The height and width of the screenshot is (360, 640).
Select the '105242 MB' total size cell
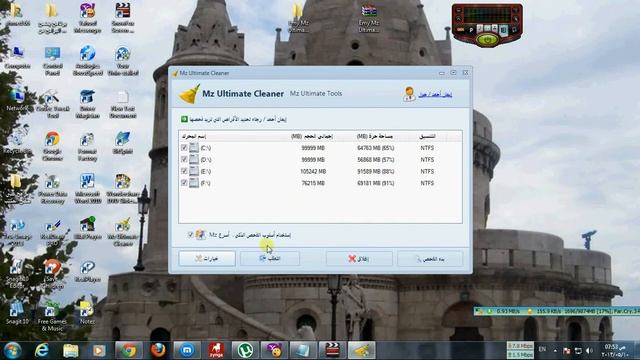(313, 171)
